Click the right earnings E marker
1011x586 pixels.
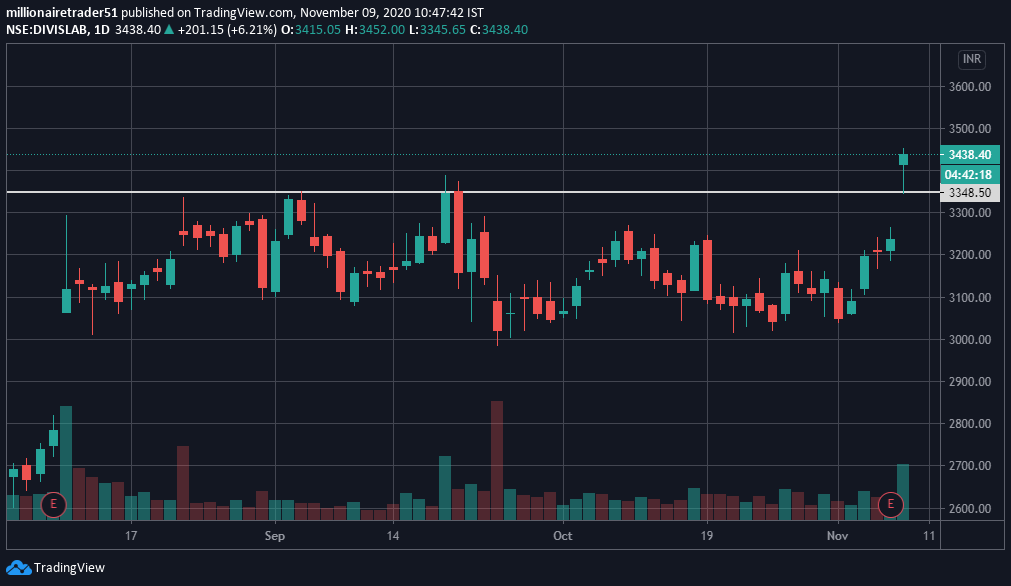point(890,504)
